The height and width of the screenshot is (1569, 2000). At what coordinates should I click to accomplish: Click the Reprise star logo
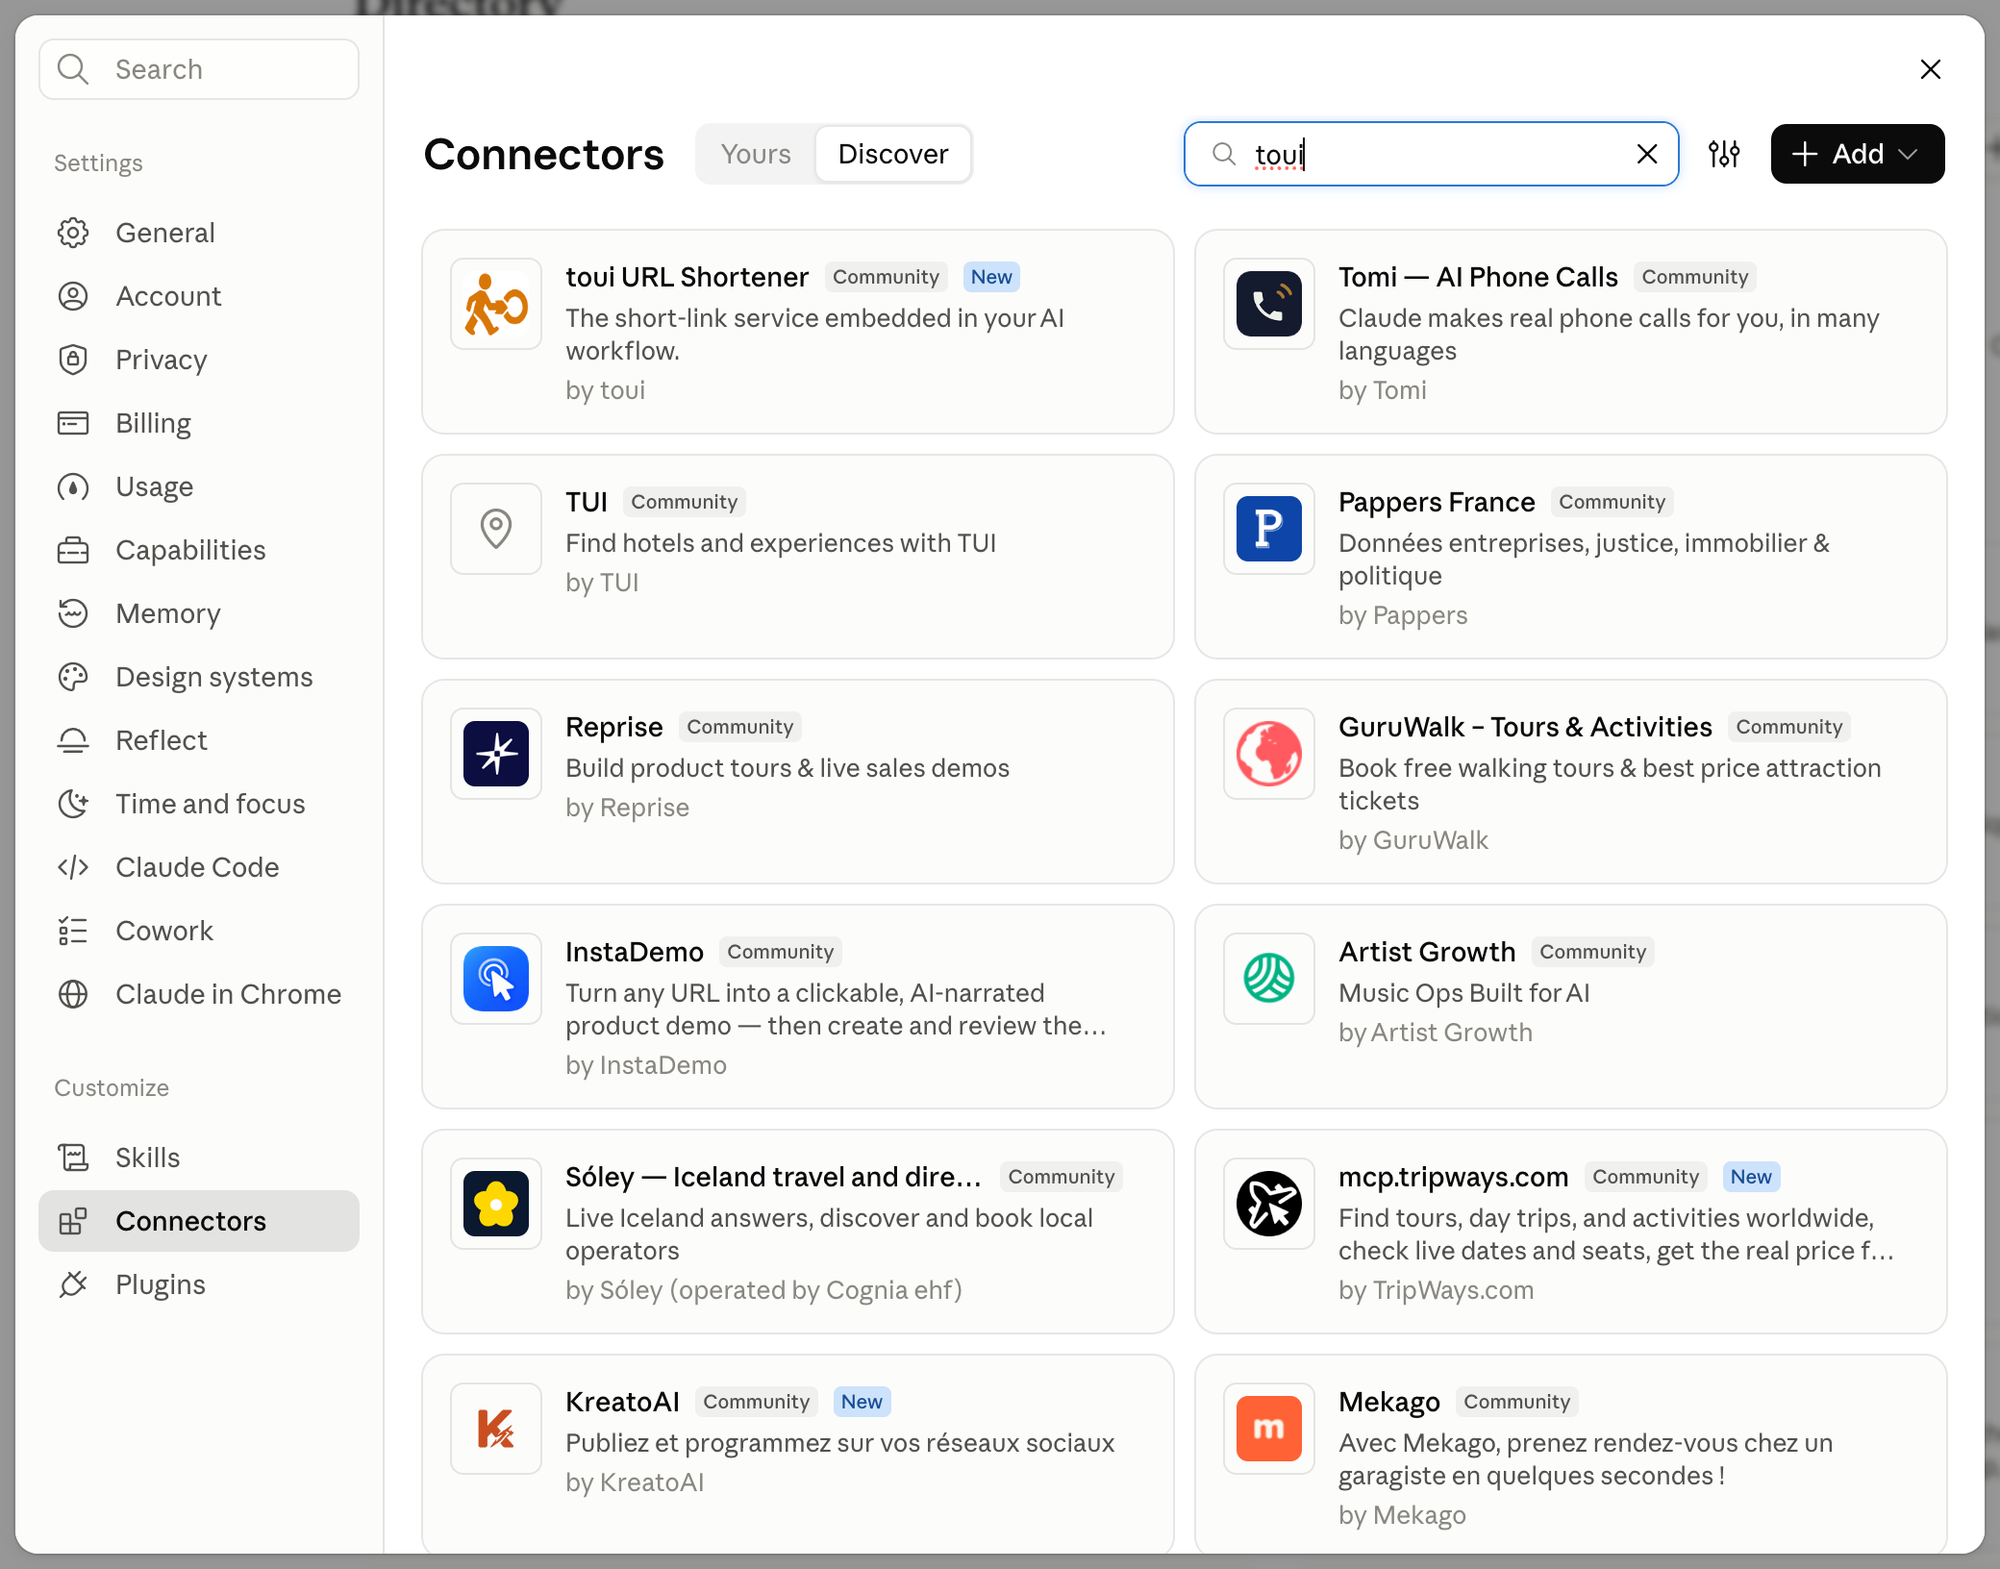point(496,754)
